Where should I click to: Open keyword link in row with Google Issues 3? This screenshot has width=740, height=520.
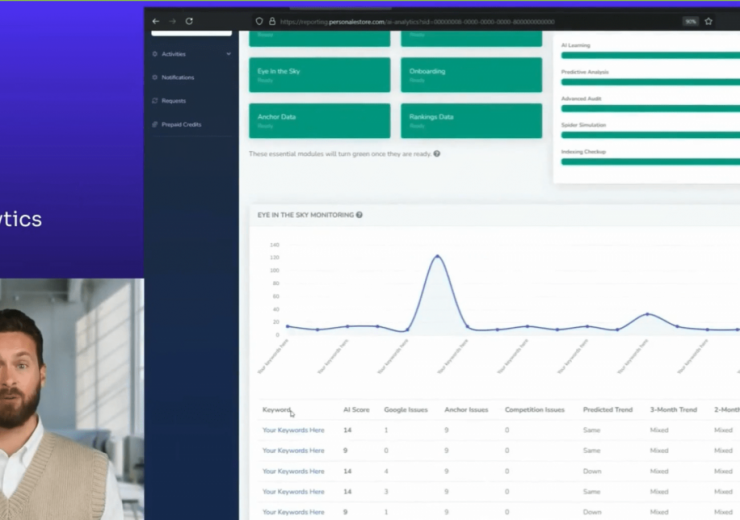[x=293, y=492]
